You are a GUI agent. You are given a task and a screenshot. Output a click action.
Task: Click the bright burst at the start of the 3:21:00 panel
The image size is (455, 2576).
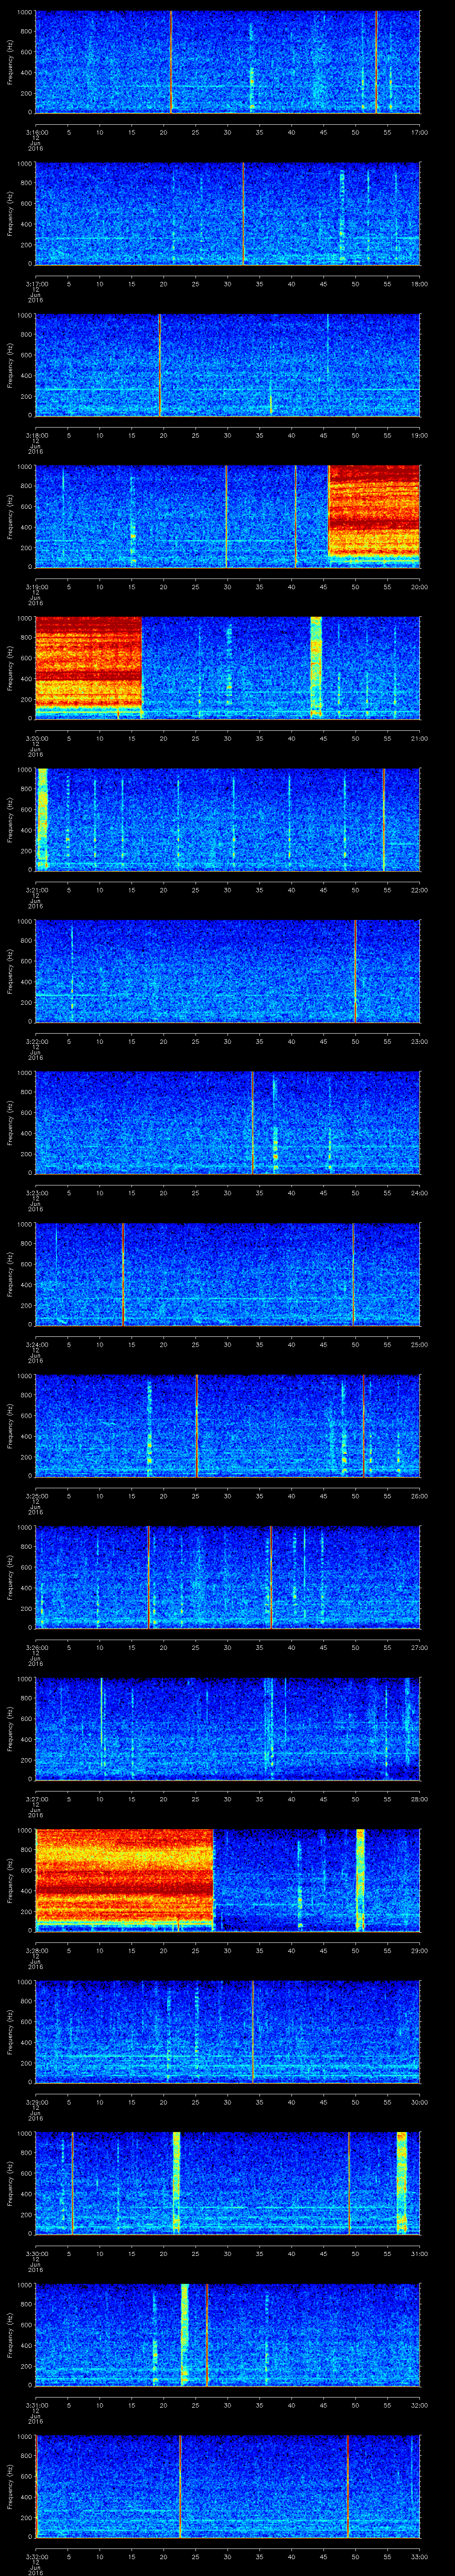click(x=42, y=819)
